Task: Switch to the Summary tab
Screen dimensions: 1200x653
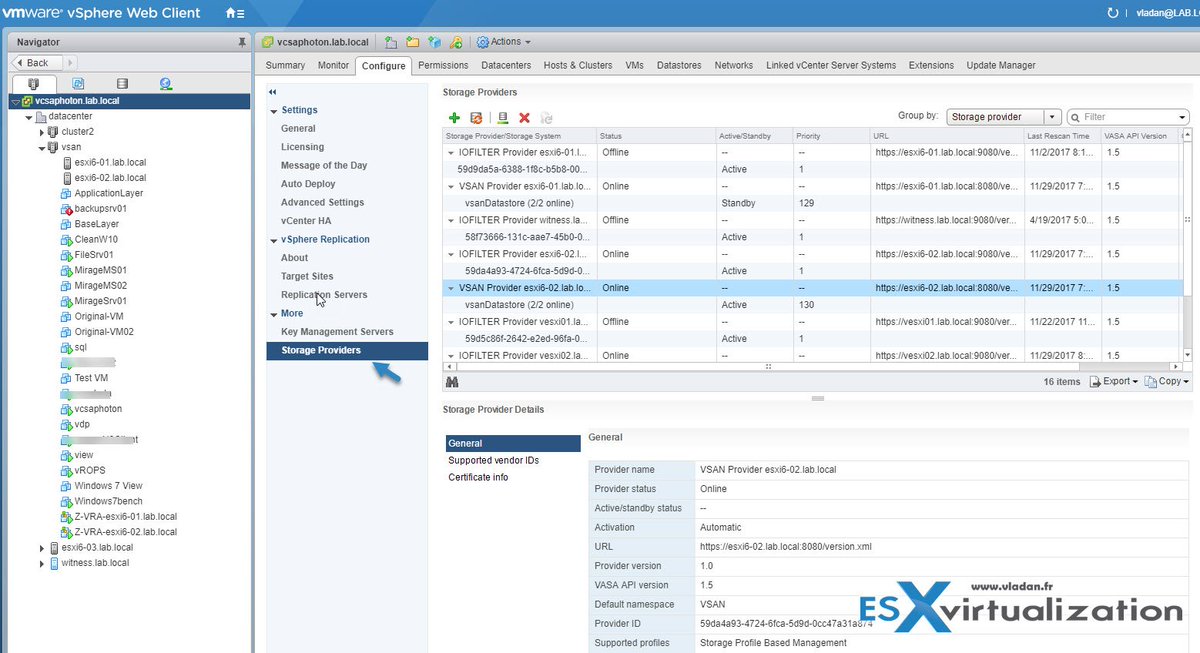Action: coord(285,65)
